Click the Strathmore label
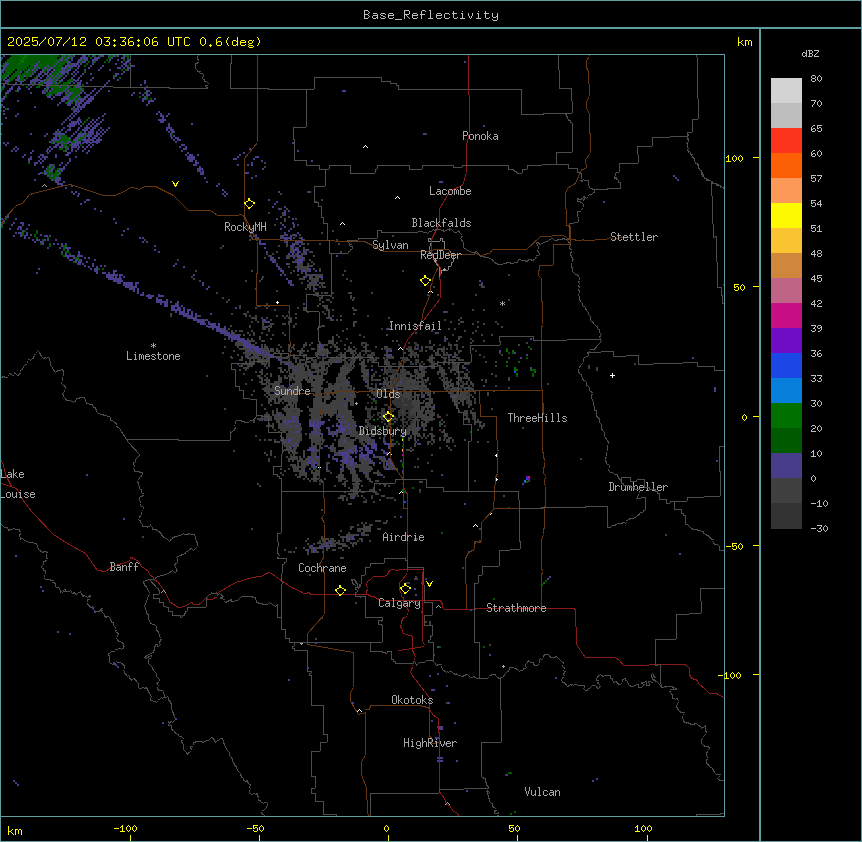862x842 pixels. 516,608
